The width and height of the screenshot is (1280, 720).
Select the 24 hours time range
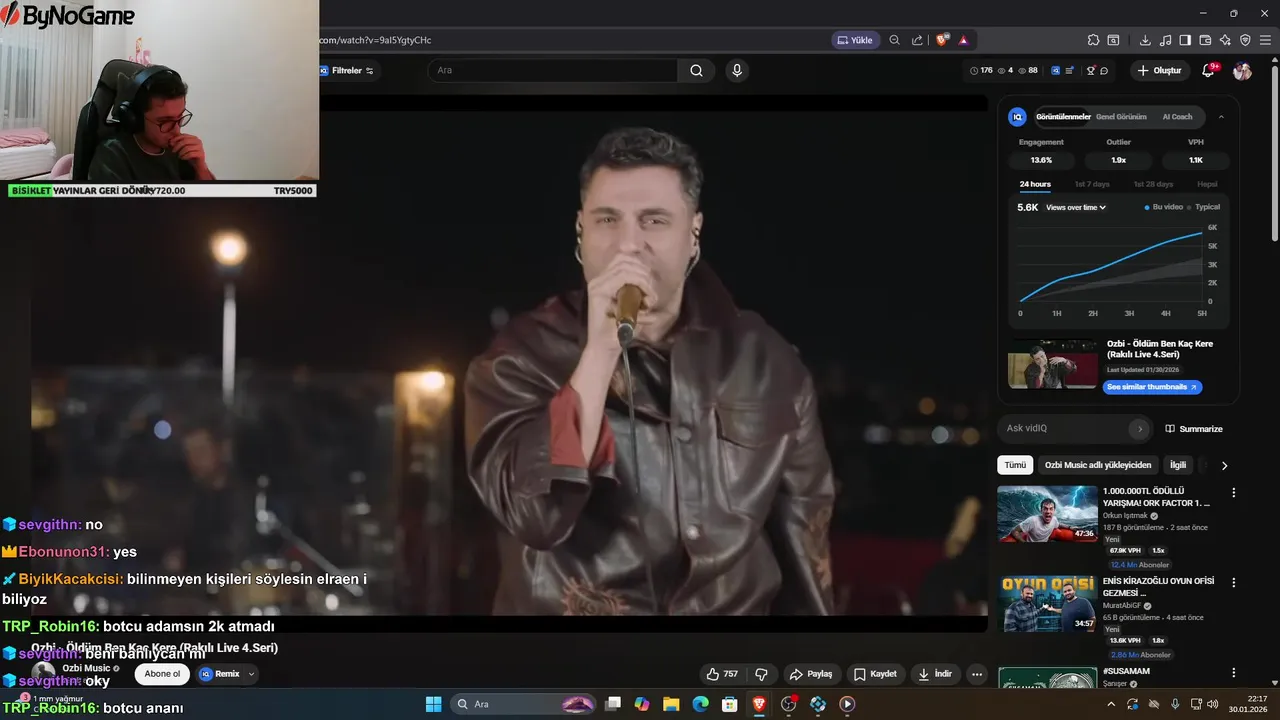[1035, 184]
